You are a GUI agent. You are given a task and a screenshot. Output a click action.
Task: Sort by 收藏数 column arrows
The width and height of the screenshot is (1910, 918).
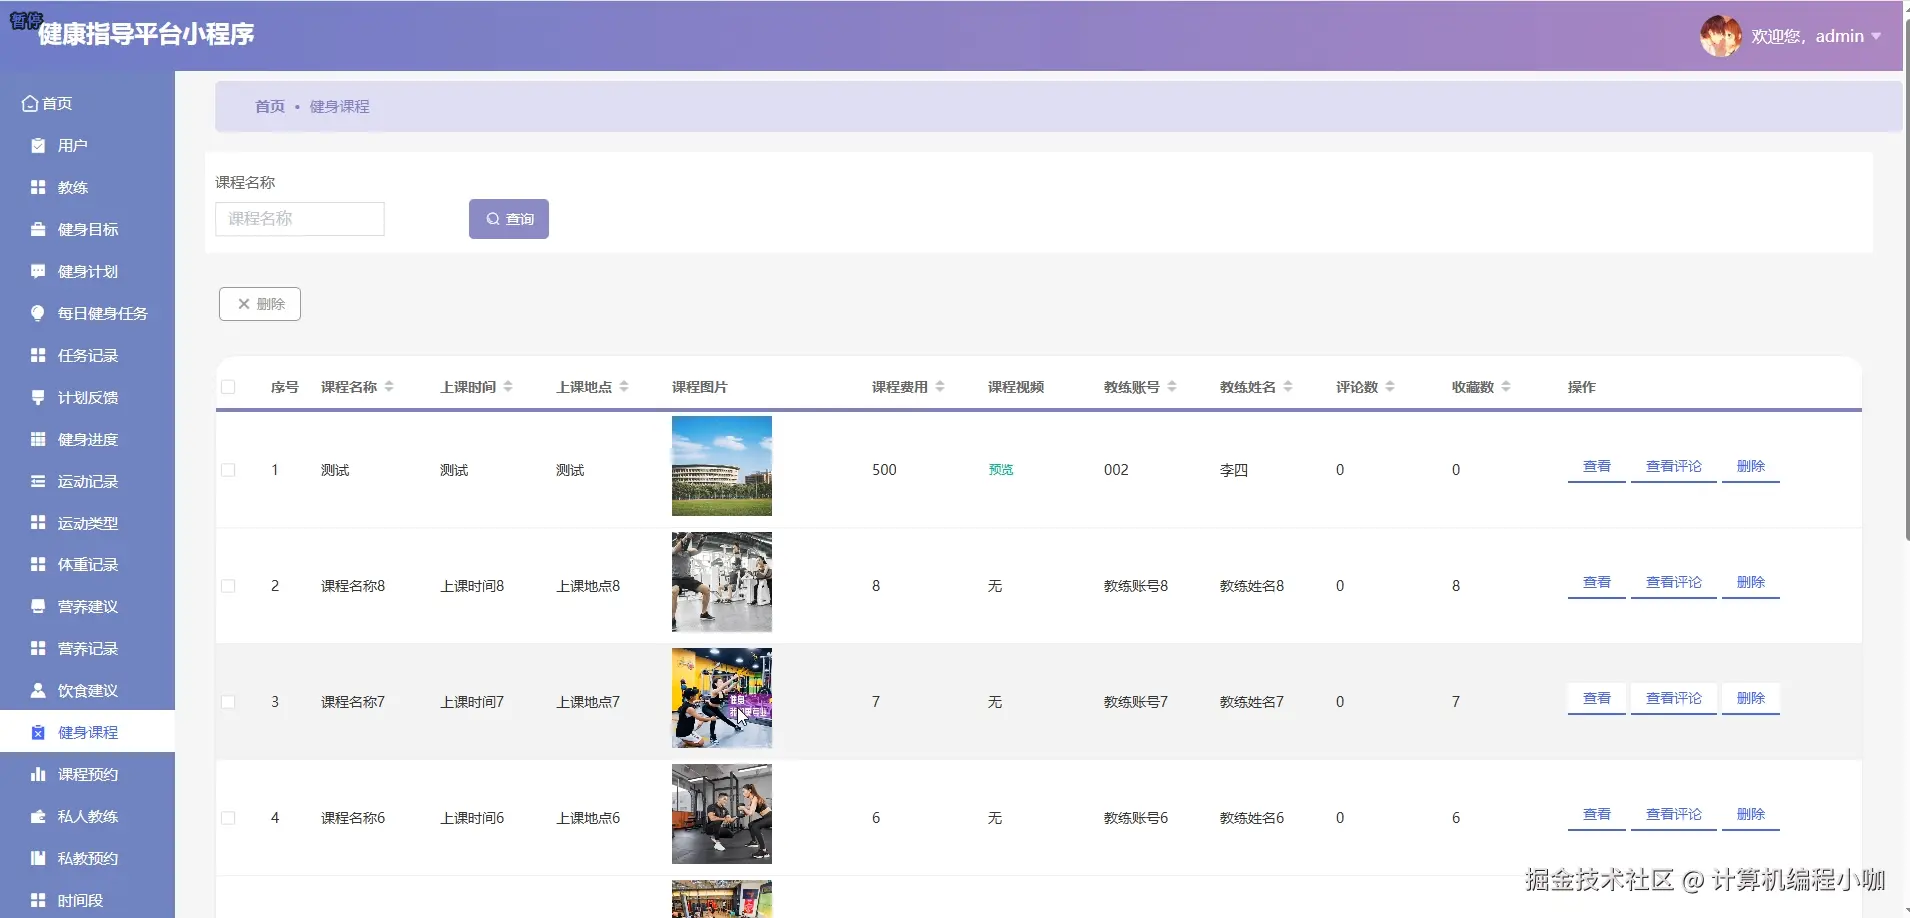click(1506, 387)
